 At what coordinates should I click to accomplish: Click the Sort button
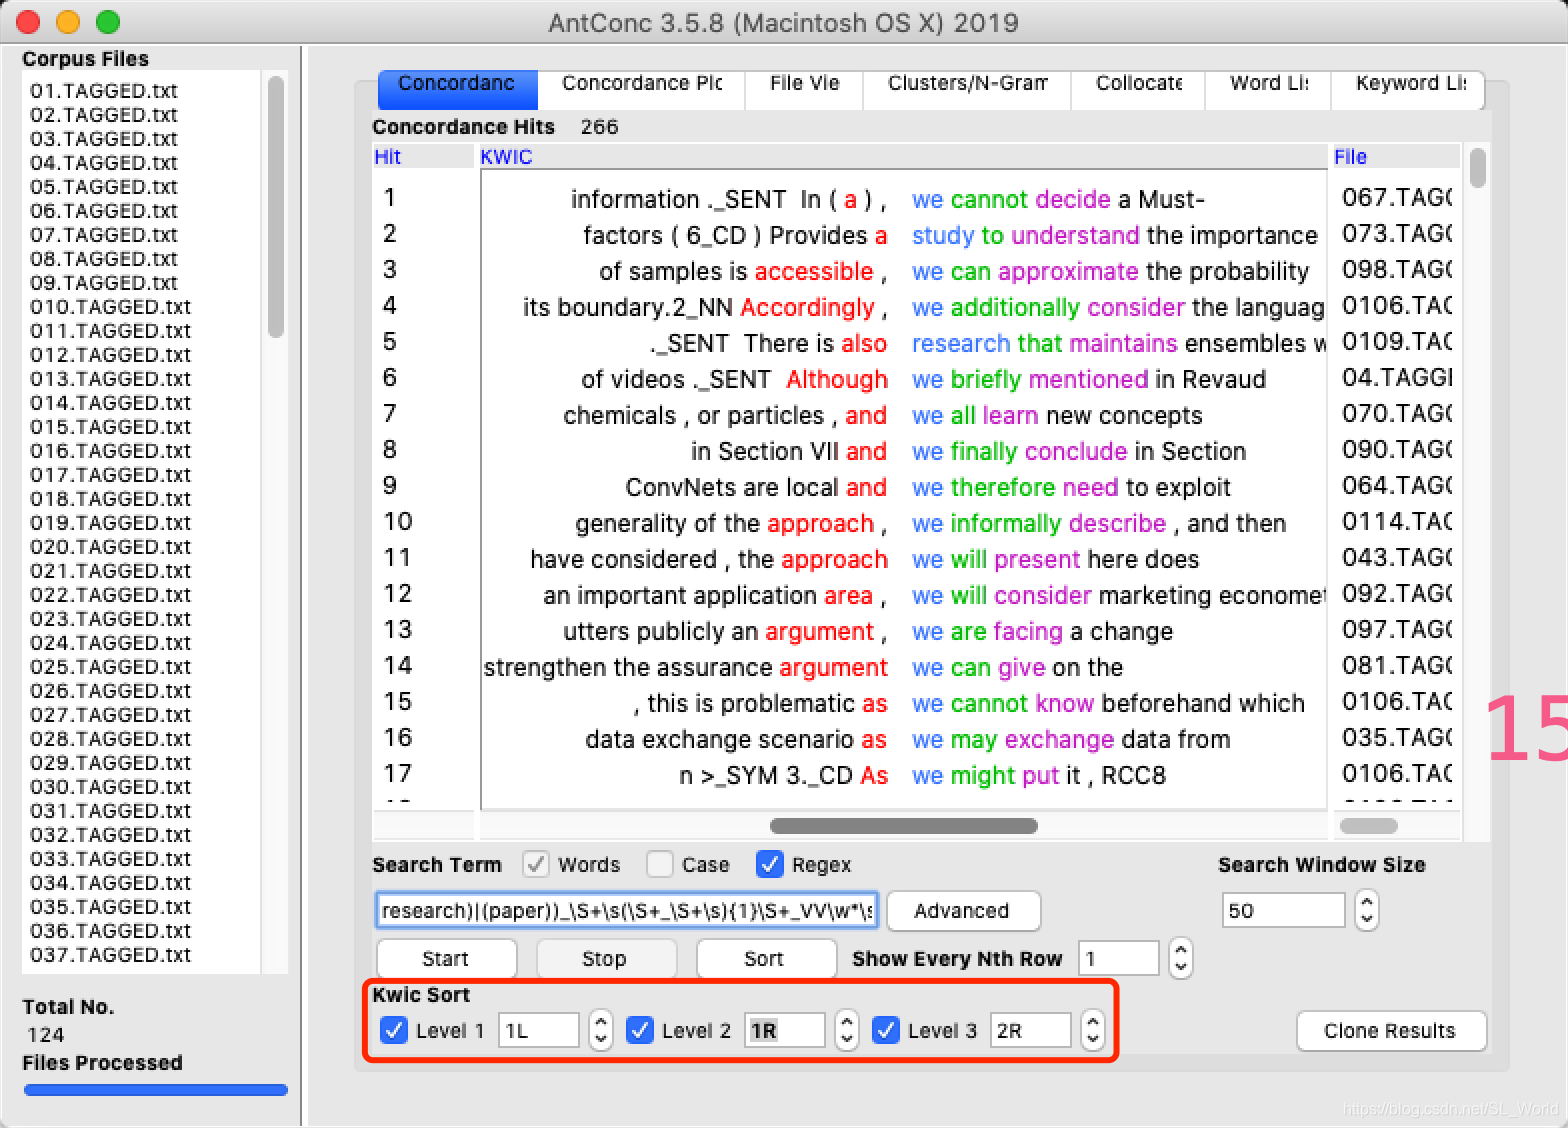pos(765,958)
